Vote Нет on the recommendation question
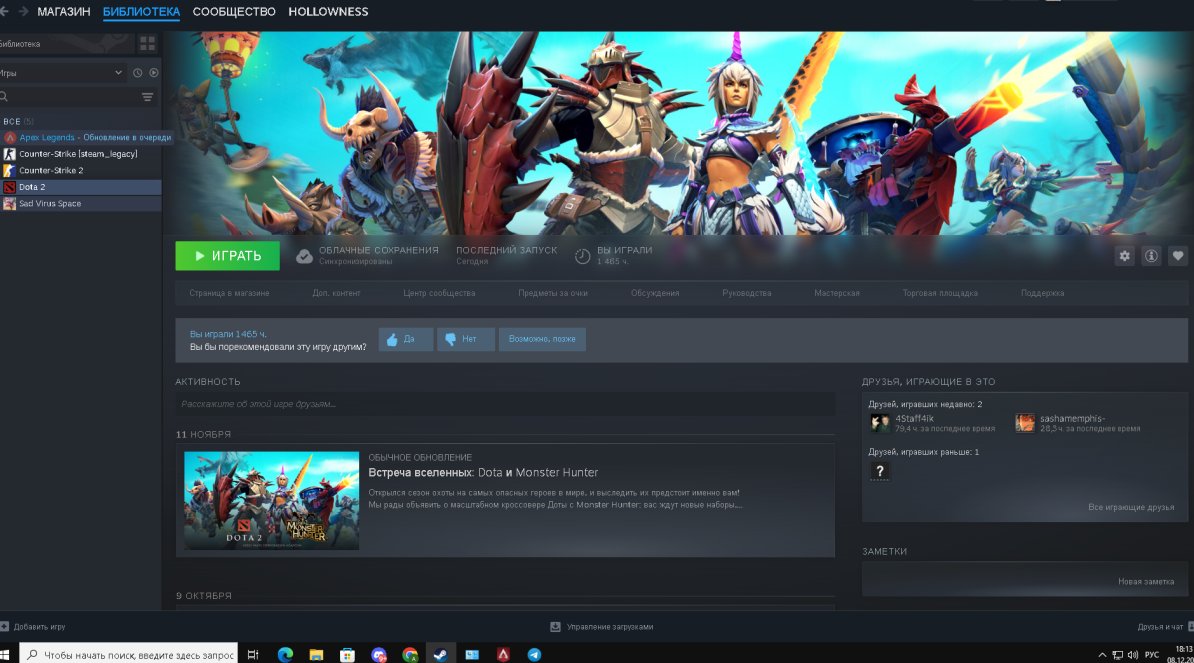 tap(465, 339)
